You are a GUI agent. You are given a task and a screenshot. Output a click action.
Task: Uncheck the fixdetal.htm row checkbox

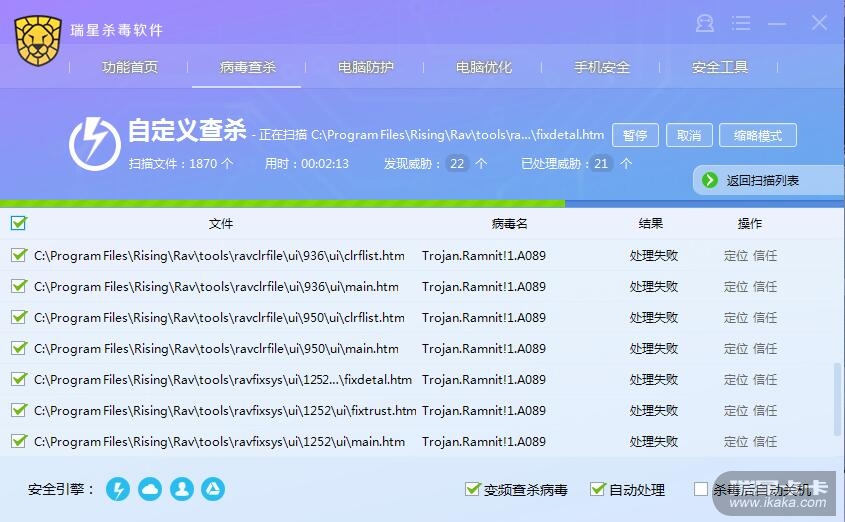click(x=19, y=379)
